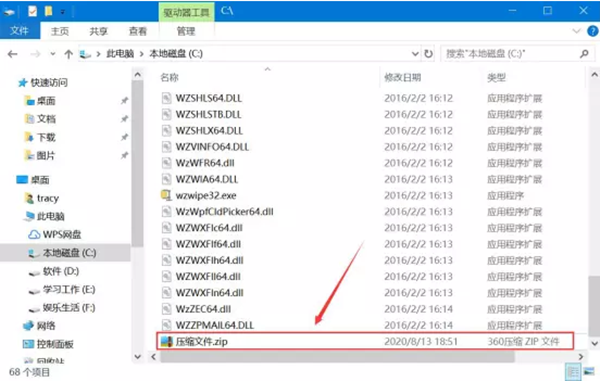Refresh the current folder
This screenshot has height=381, width=600.
tap(429, 54)
